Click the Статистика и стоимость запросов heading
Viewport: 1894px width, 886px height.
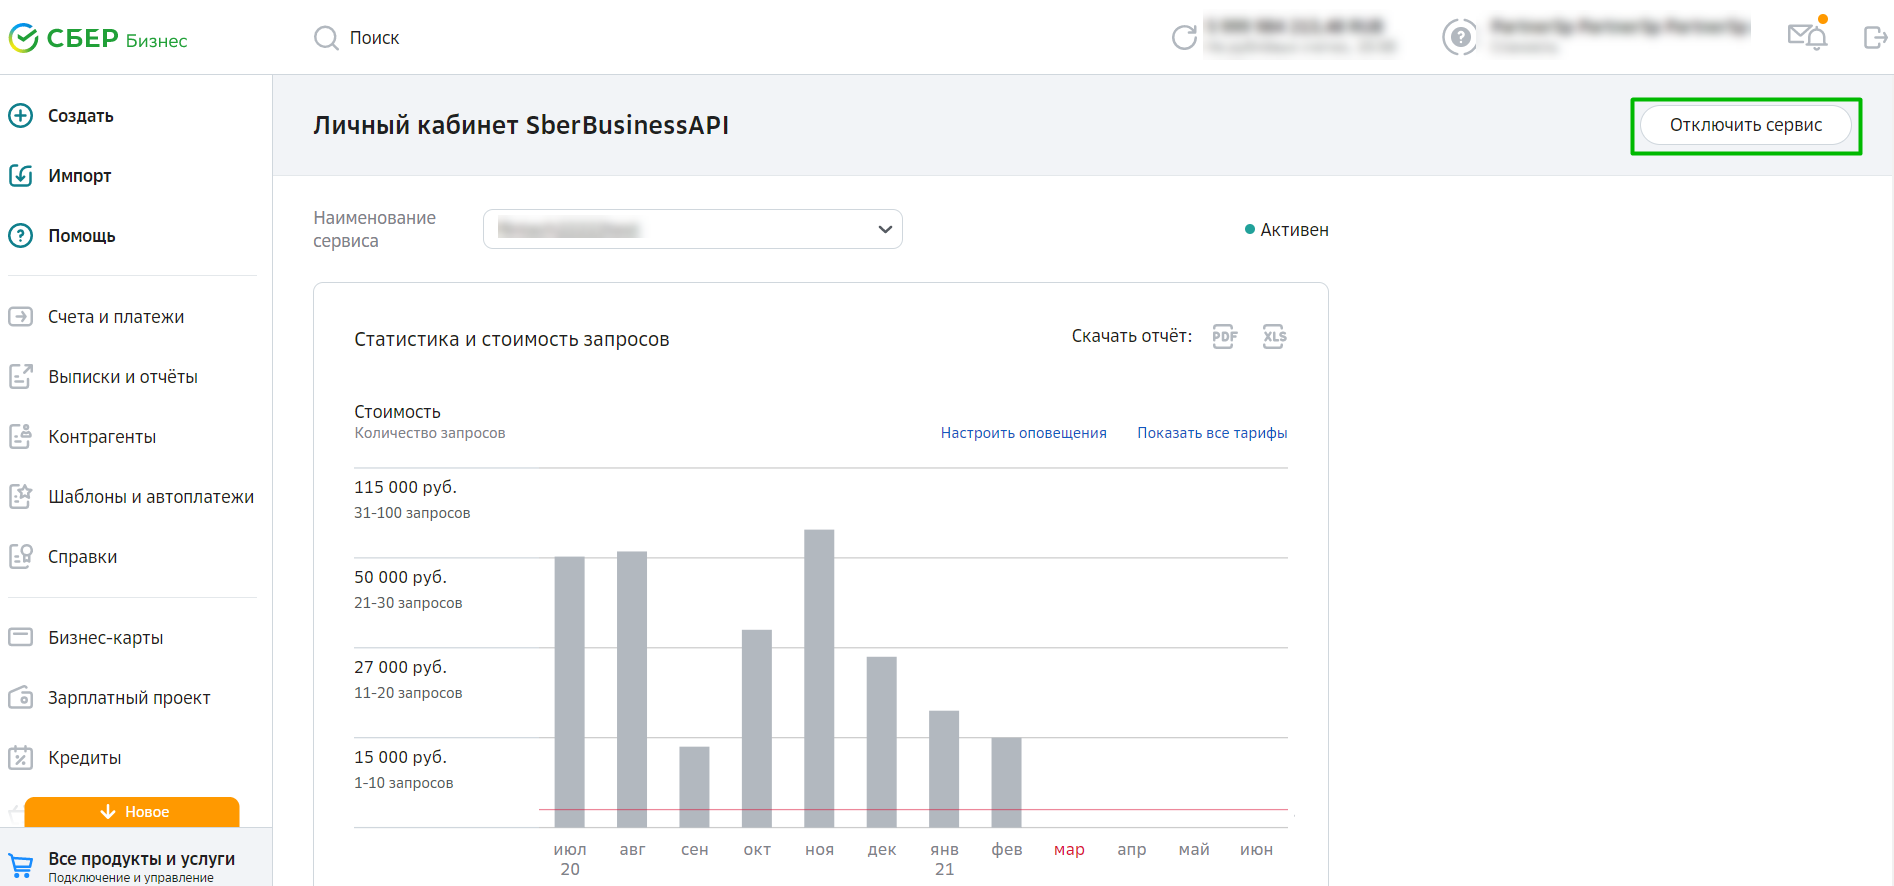click(x=512, y=339)
